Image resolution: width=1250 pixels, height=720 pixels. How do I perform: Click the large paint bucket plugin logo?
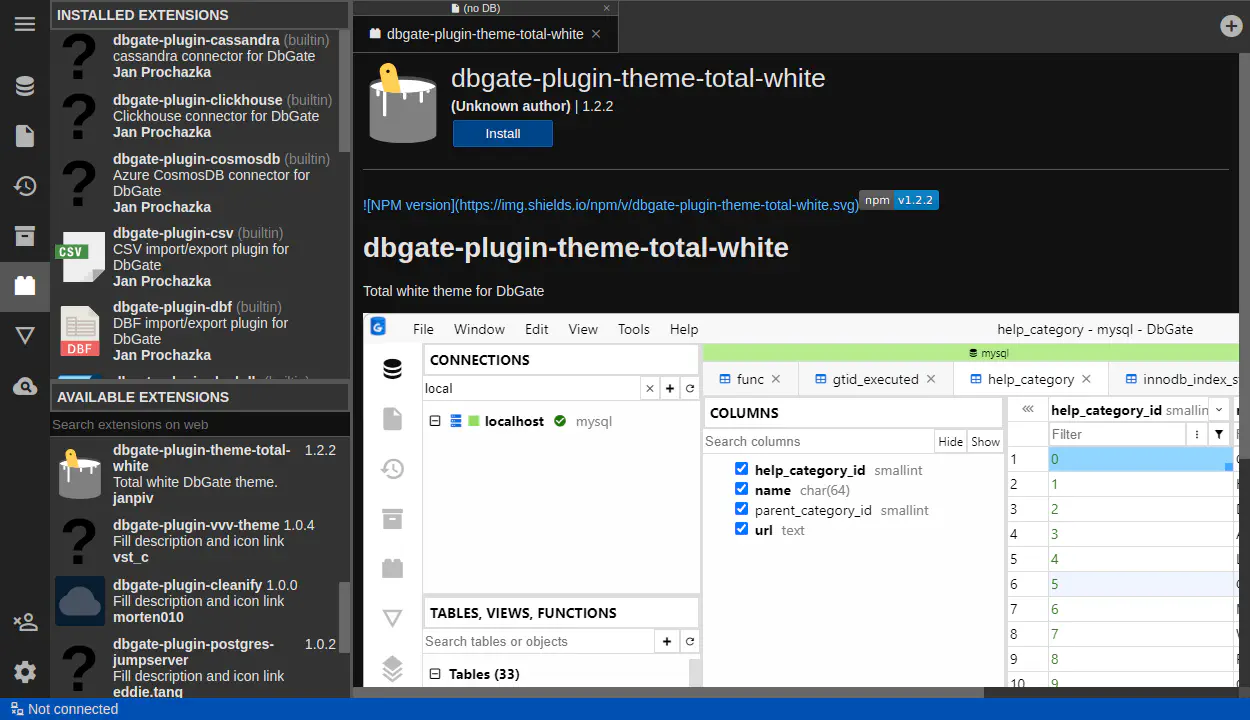403,103
